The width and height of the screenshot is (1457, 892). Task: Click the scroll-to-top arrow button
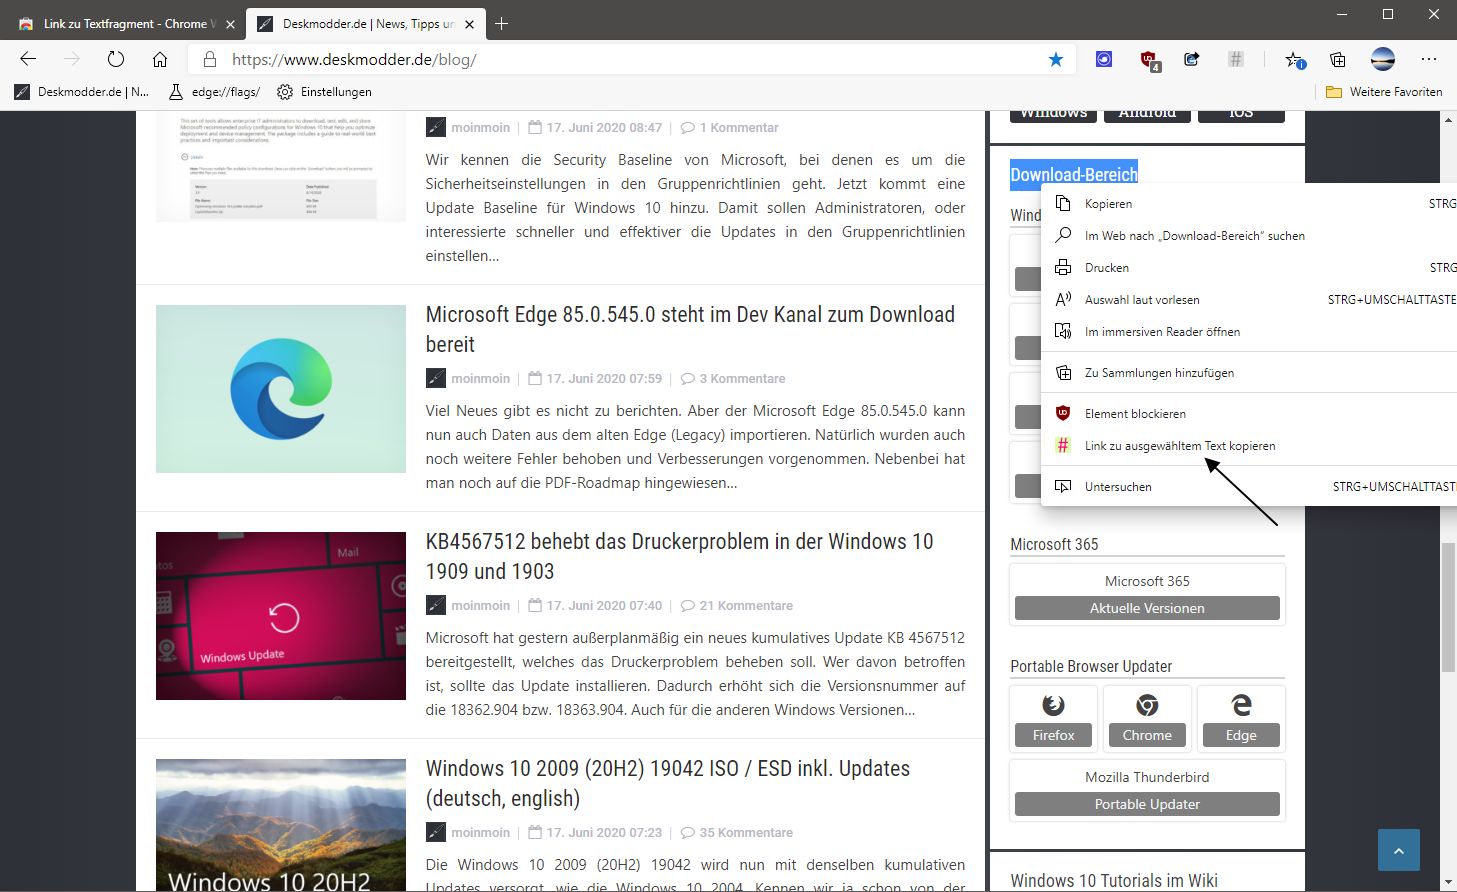1399,850
